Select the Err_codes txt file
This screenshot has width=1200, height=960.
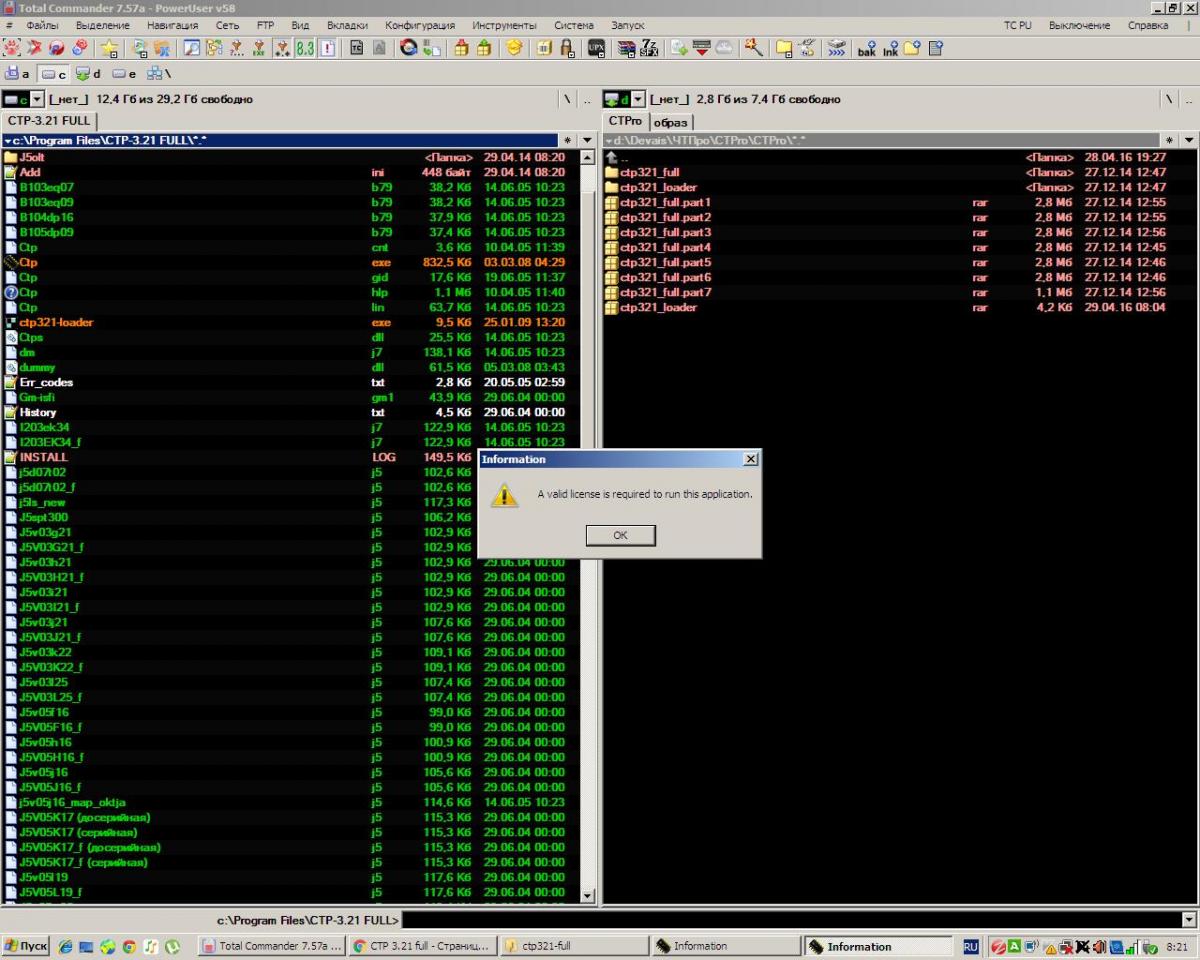(290, 382)
